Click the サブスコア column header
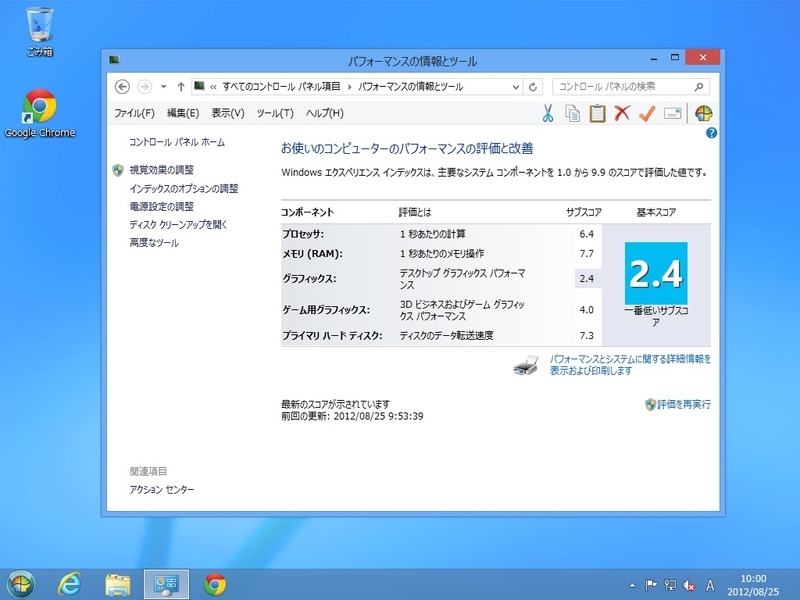The image size is (800, 600). tap(584, 212)
